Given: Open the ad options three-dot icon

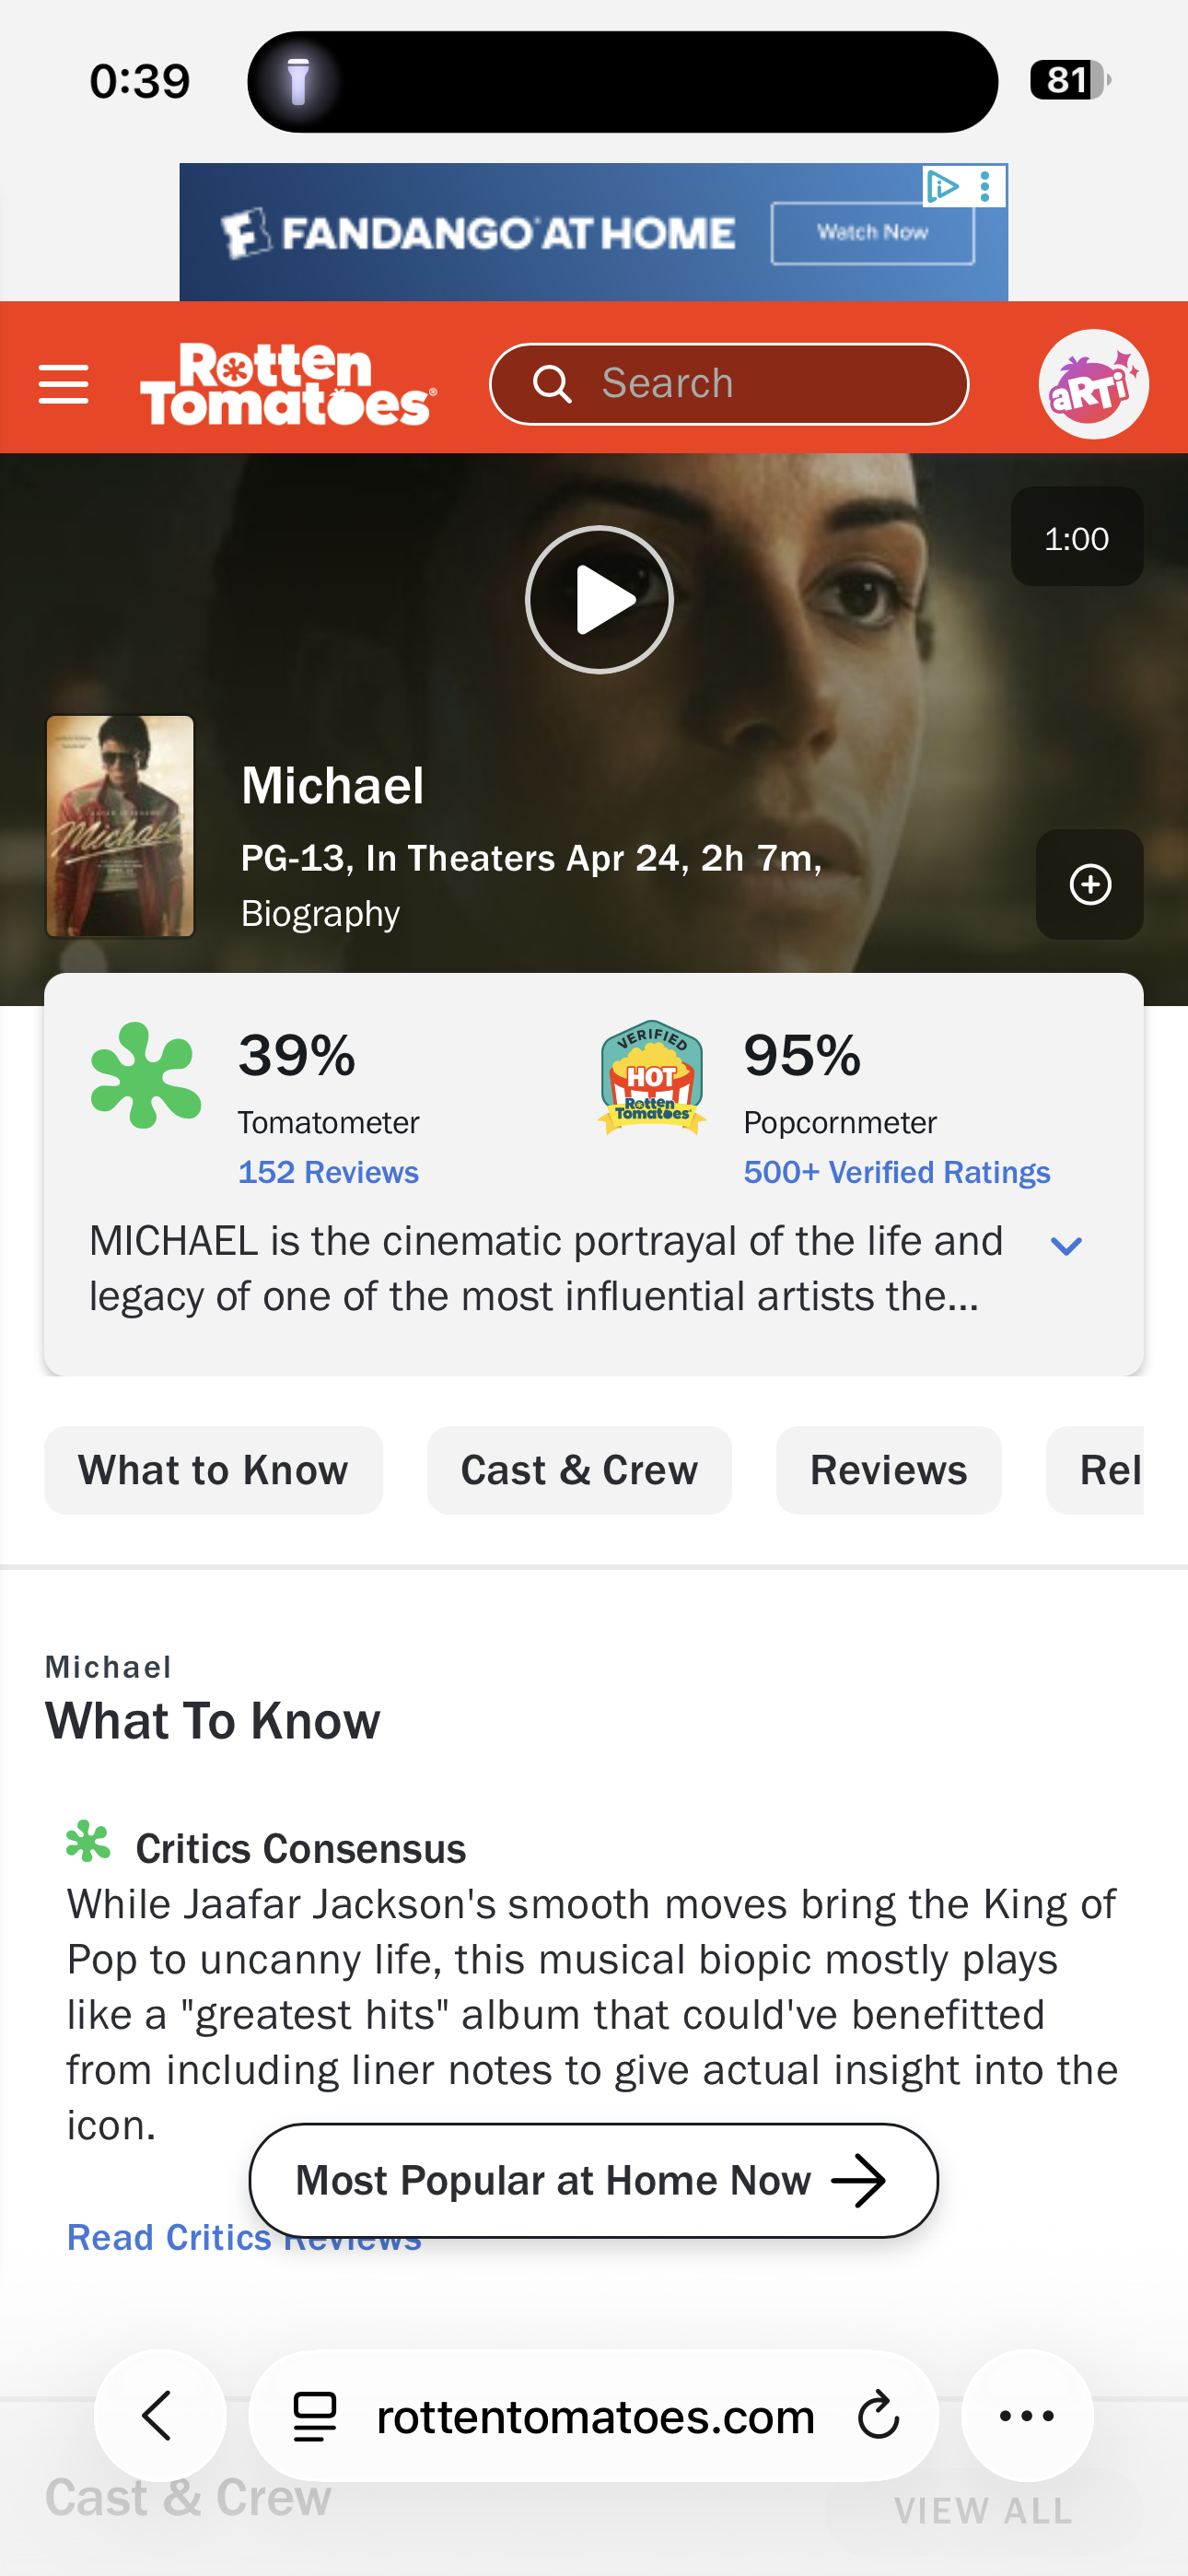Looking at the screenshot, I should [986, 186].
